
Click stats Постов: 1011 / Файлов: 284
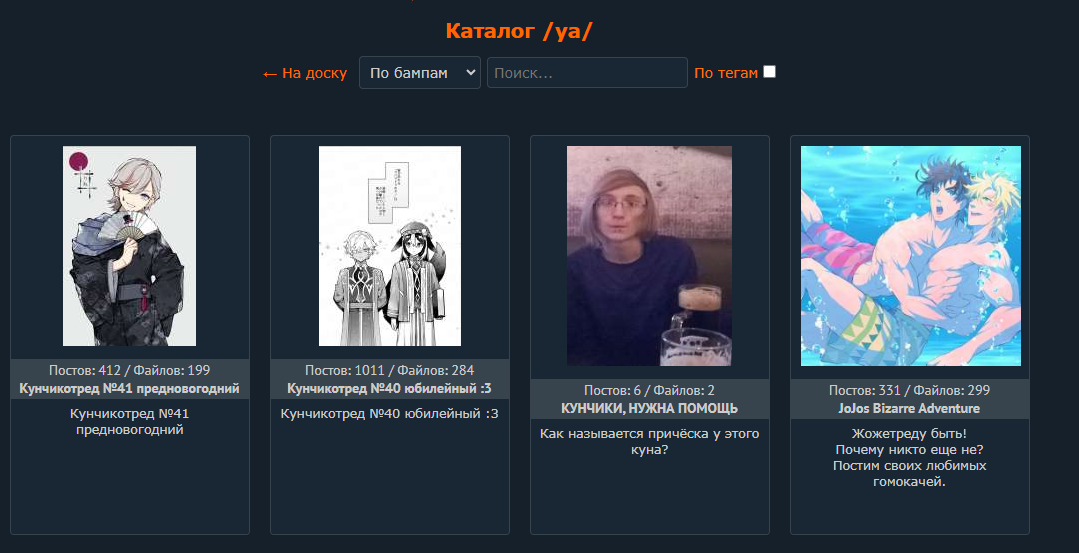click(389, 370)
